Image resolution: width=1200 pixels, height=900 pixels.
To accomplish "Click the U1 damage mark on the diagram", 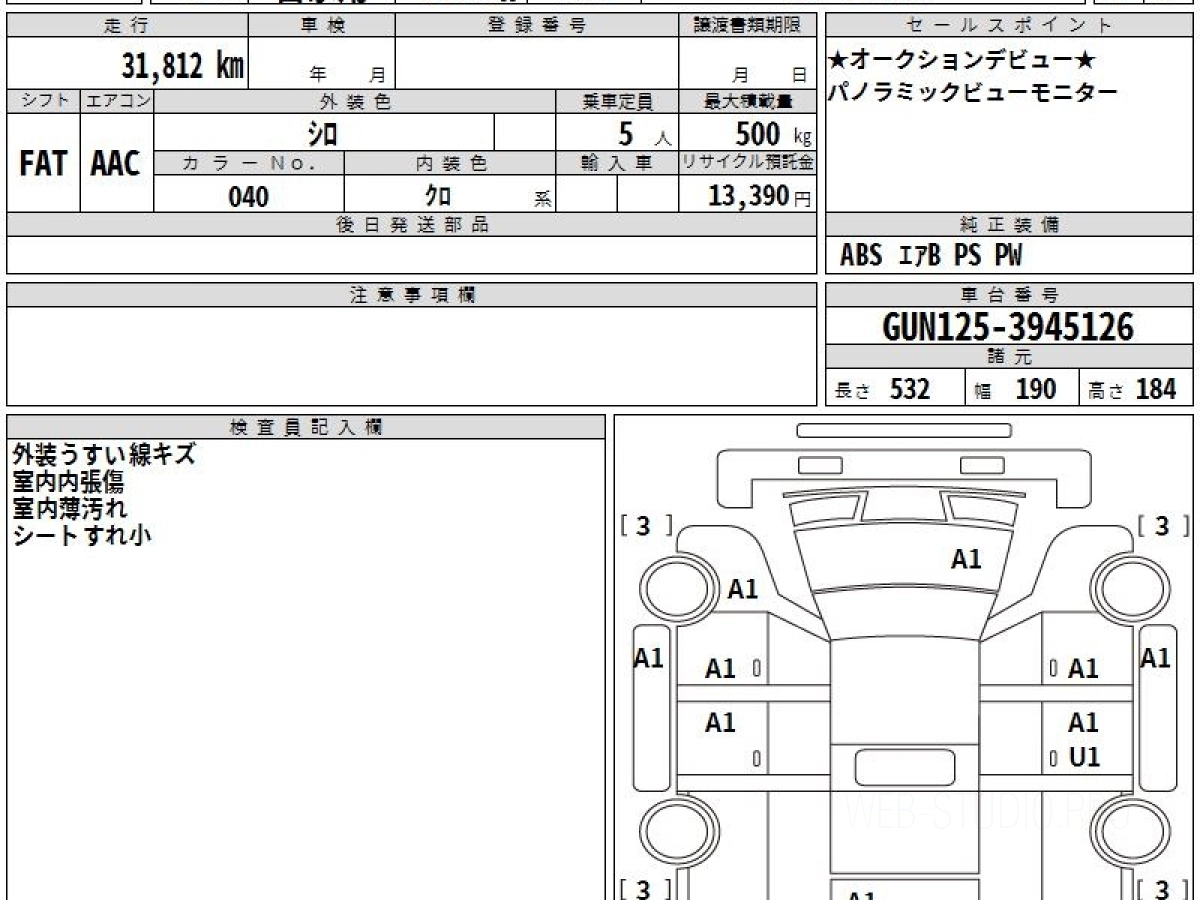I will point(1084,758).
